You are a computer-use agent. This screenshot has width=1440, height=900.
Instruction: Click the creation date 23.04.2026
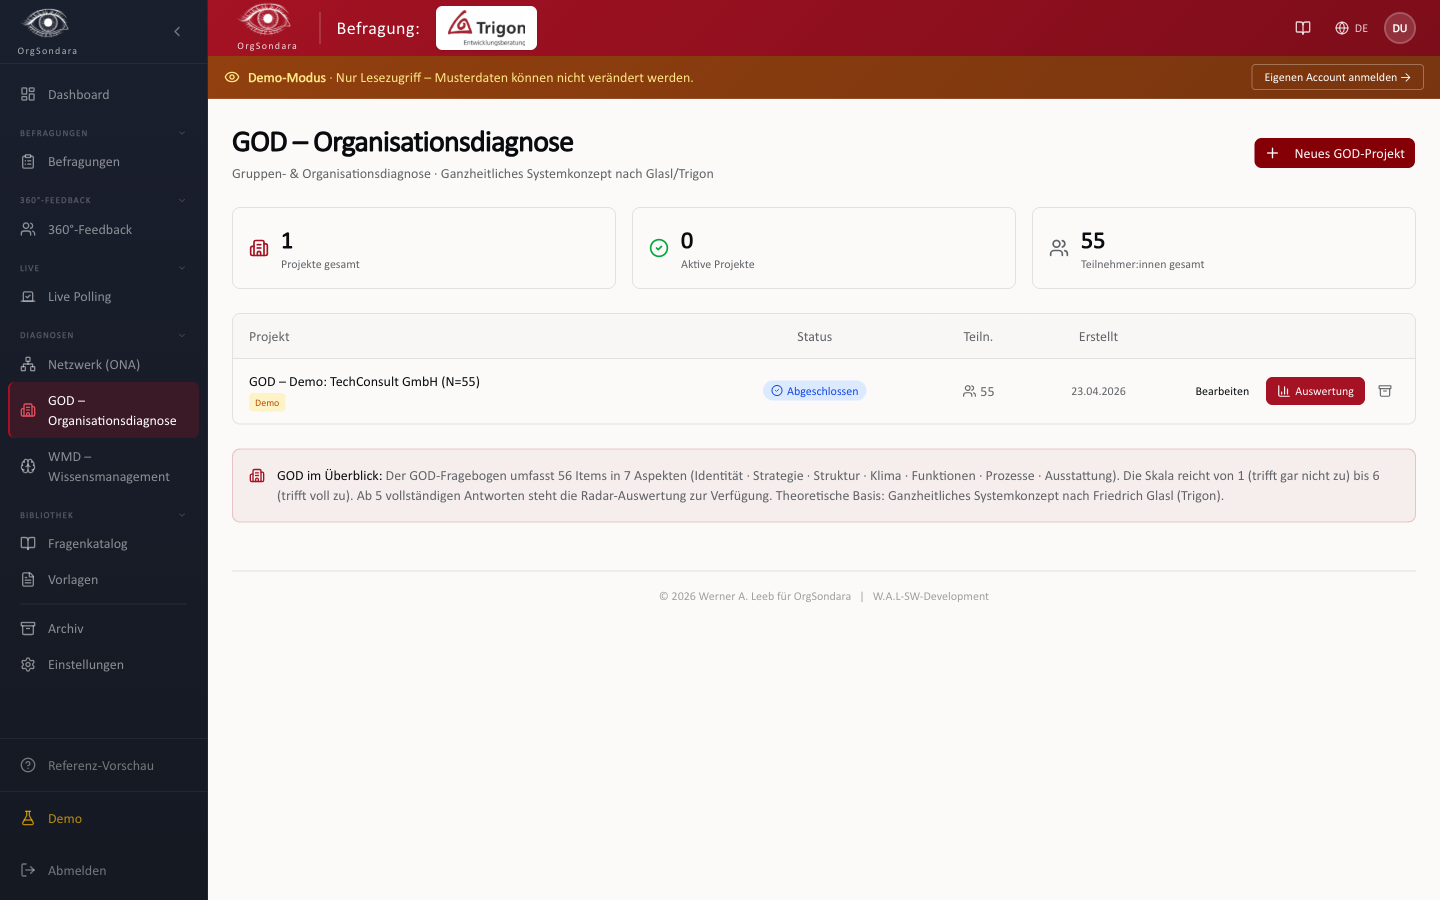click(x=1098, y=391)
